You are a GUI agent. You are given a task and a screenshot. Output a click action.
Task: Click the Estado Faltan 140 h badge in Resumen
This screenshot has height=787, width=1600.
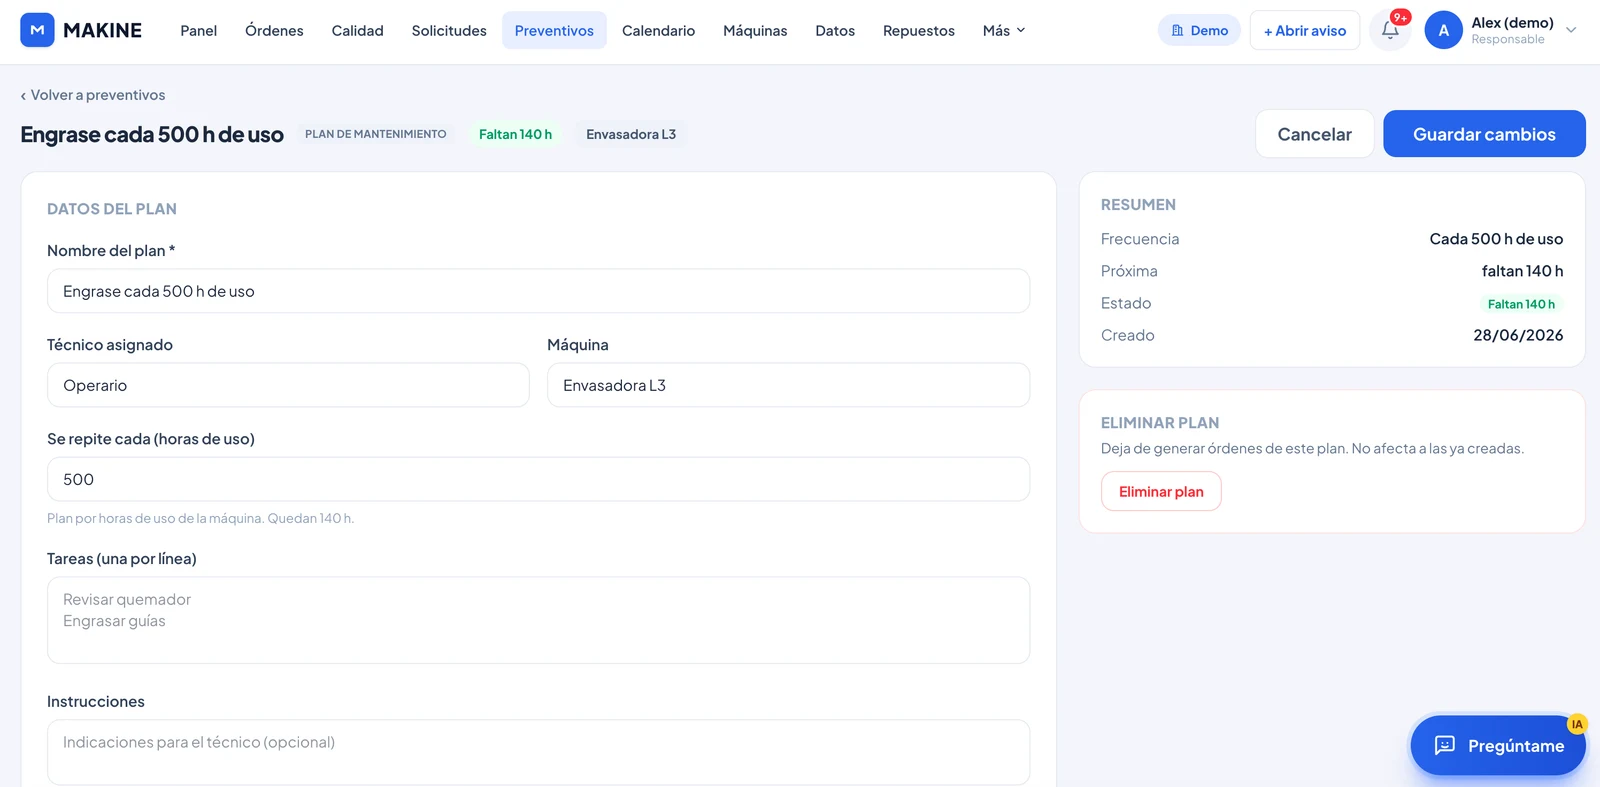(1521, 304)
